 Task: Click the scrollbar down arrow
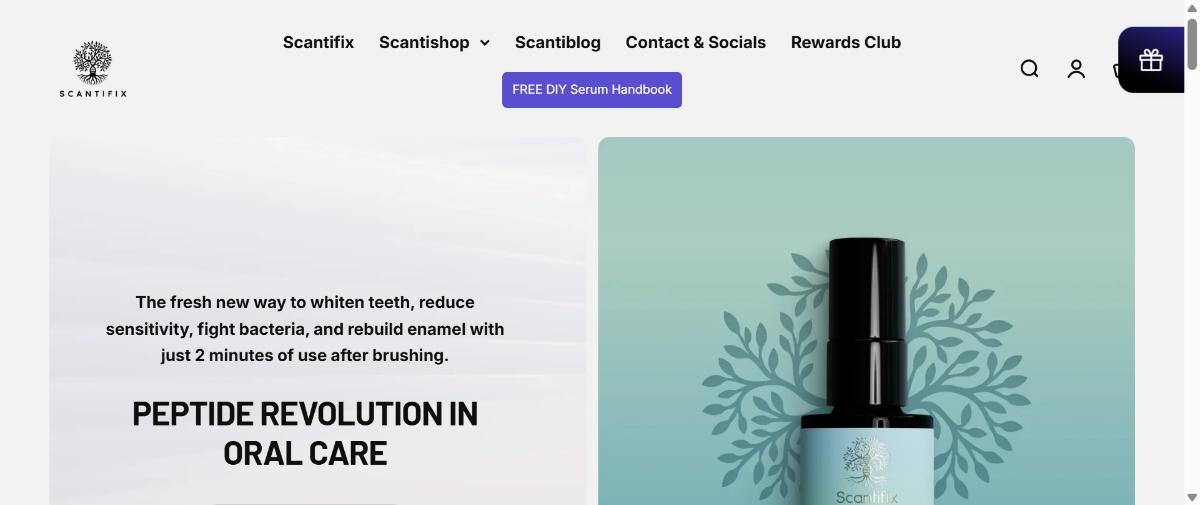click(x=1191, y=497)
